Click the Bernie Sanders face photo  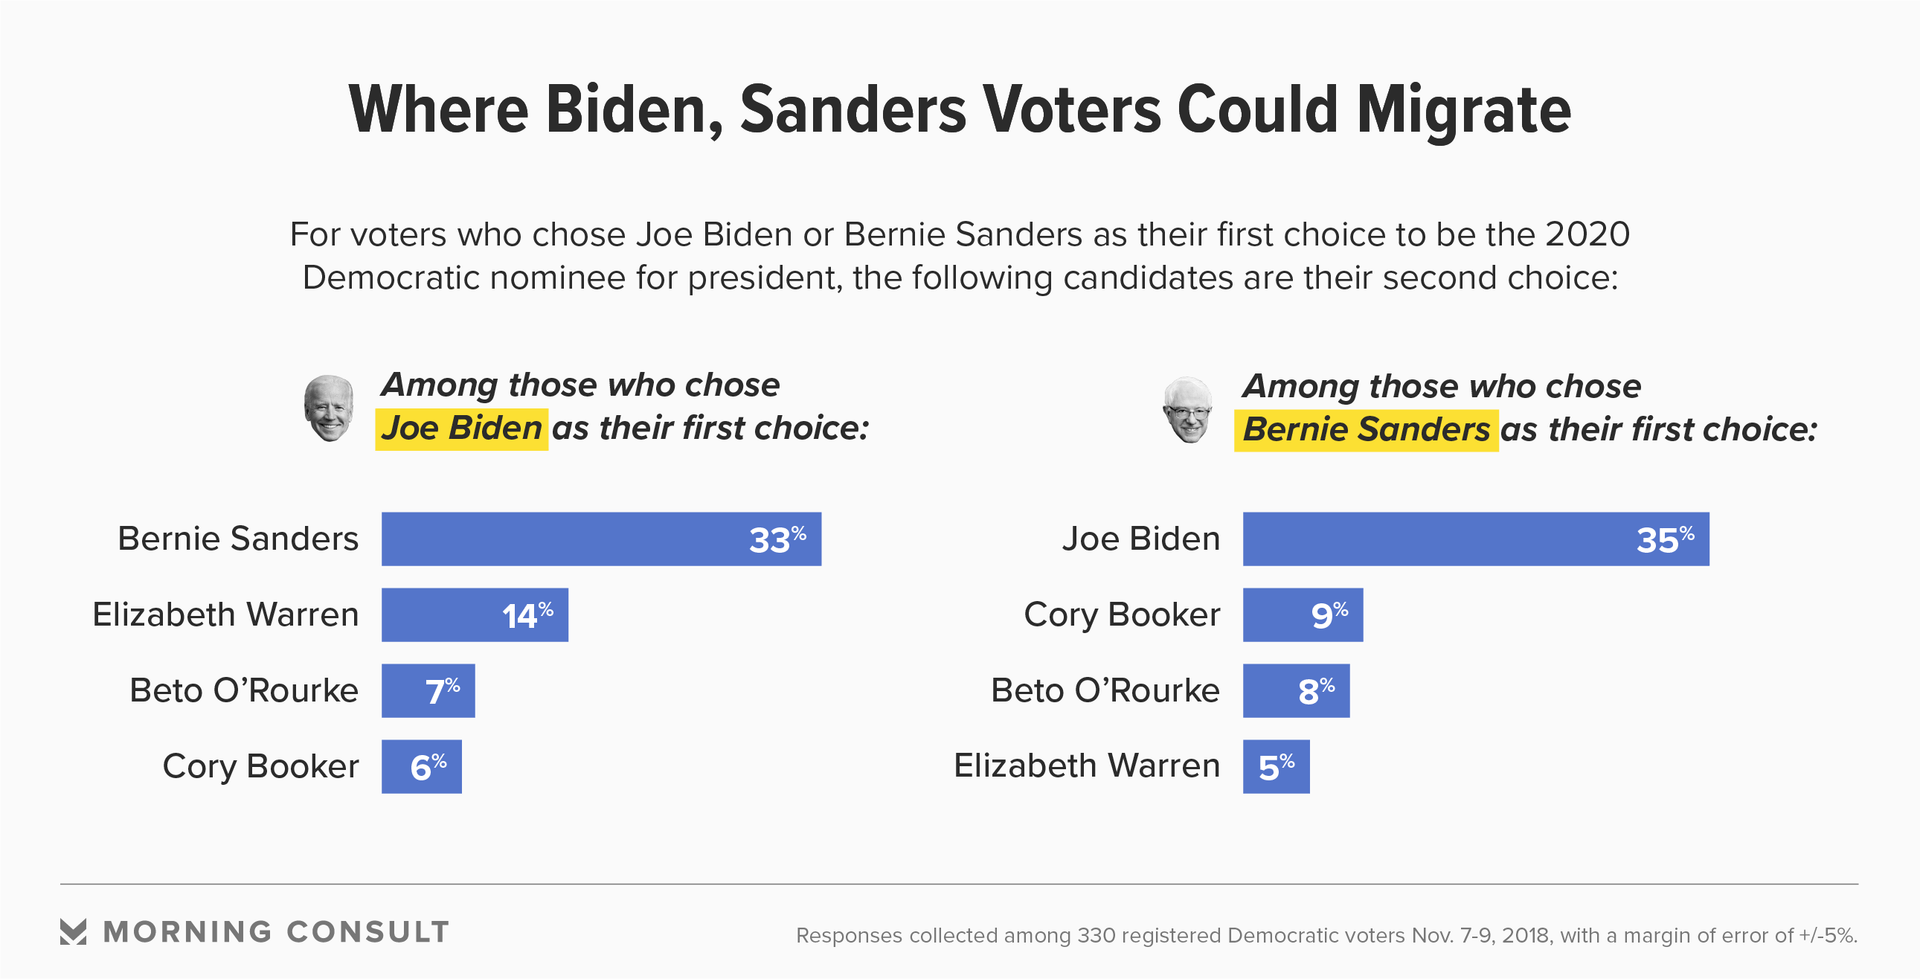1188,409
